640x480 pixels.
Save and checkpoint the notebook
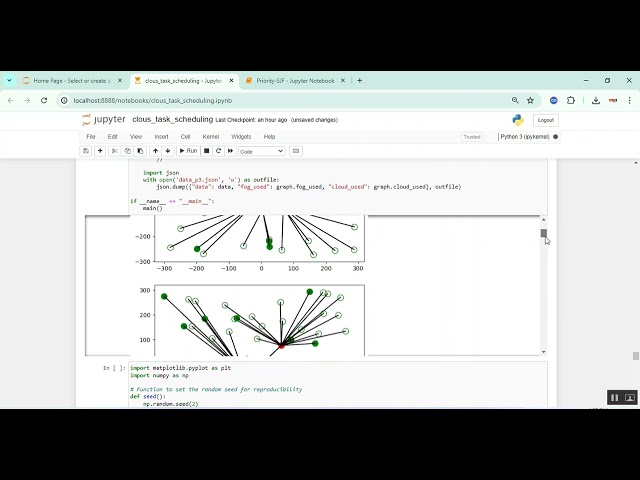click(86, 151)
